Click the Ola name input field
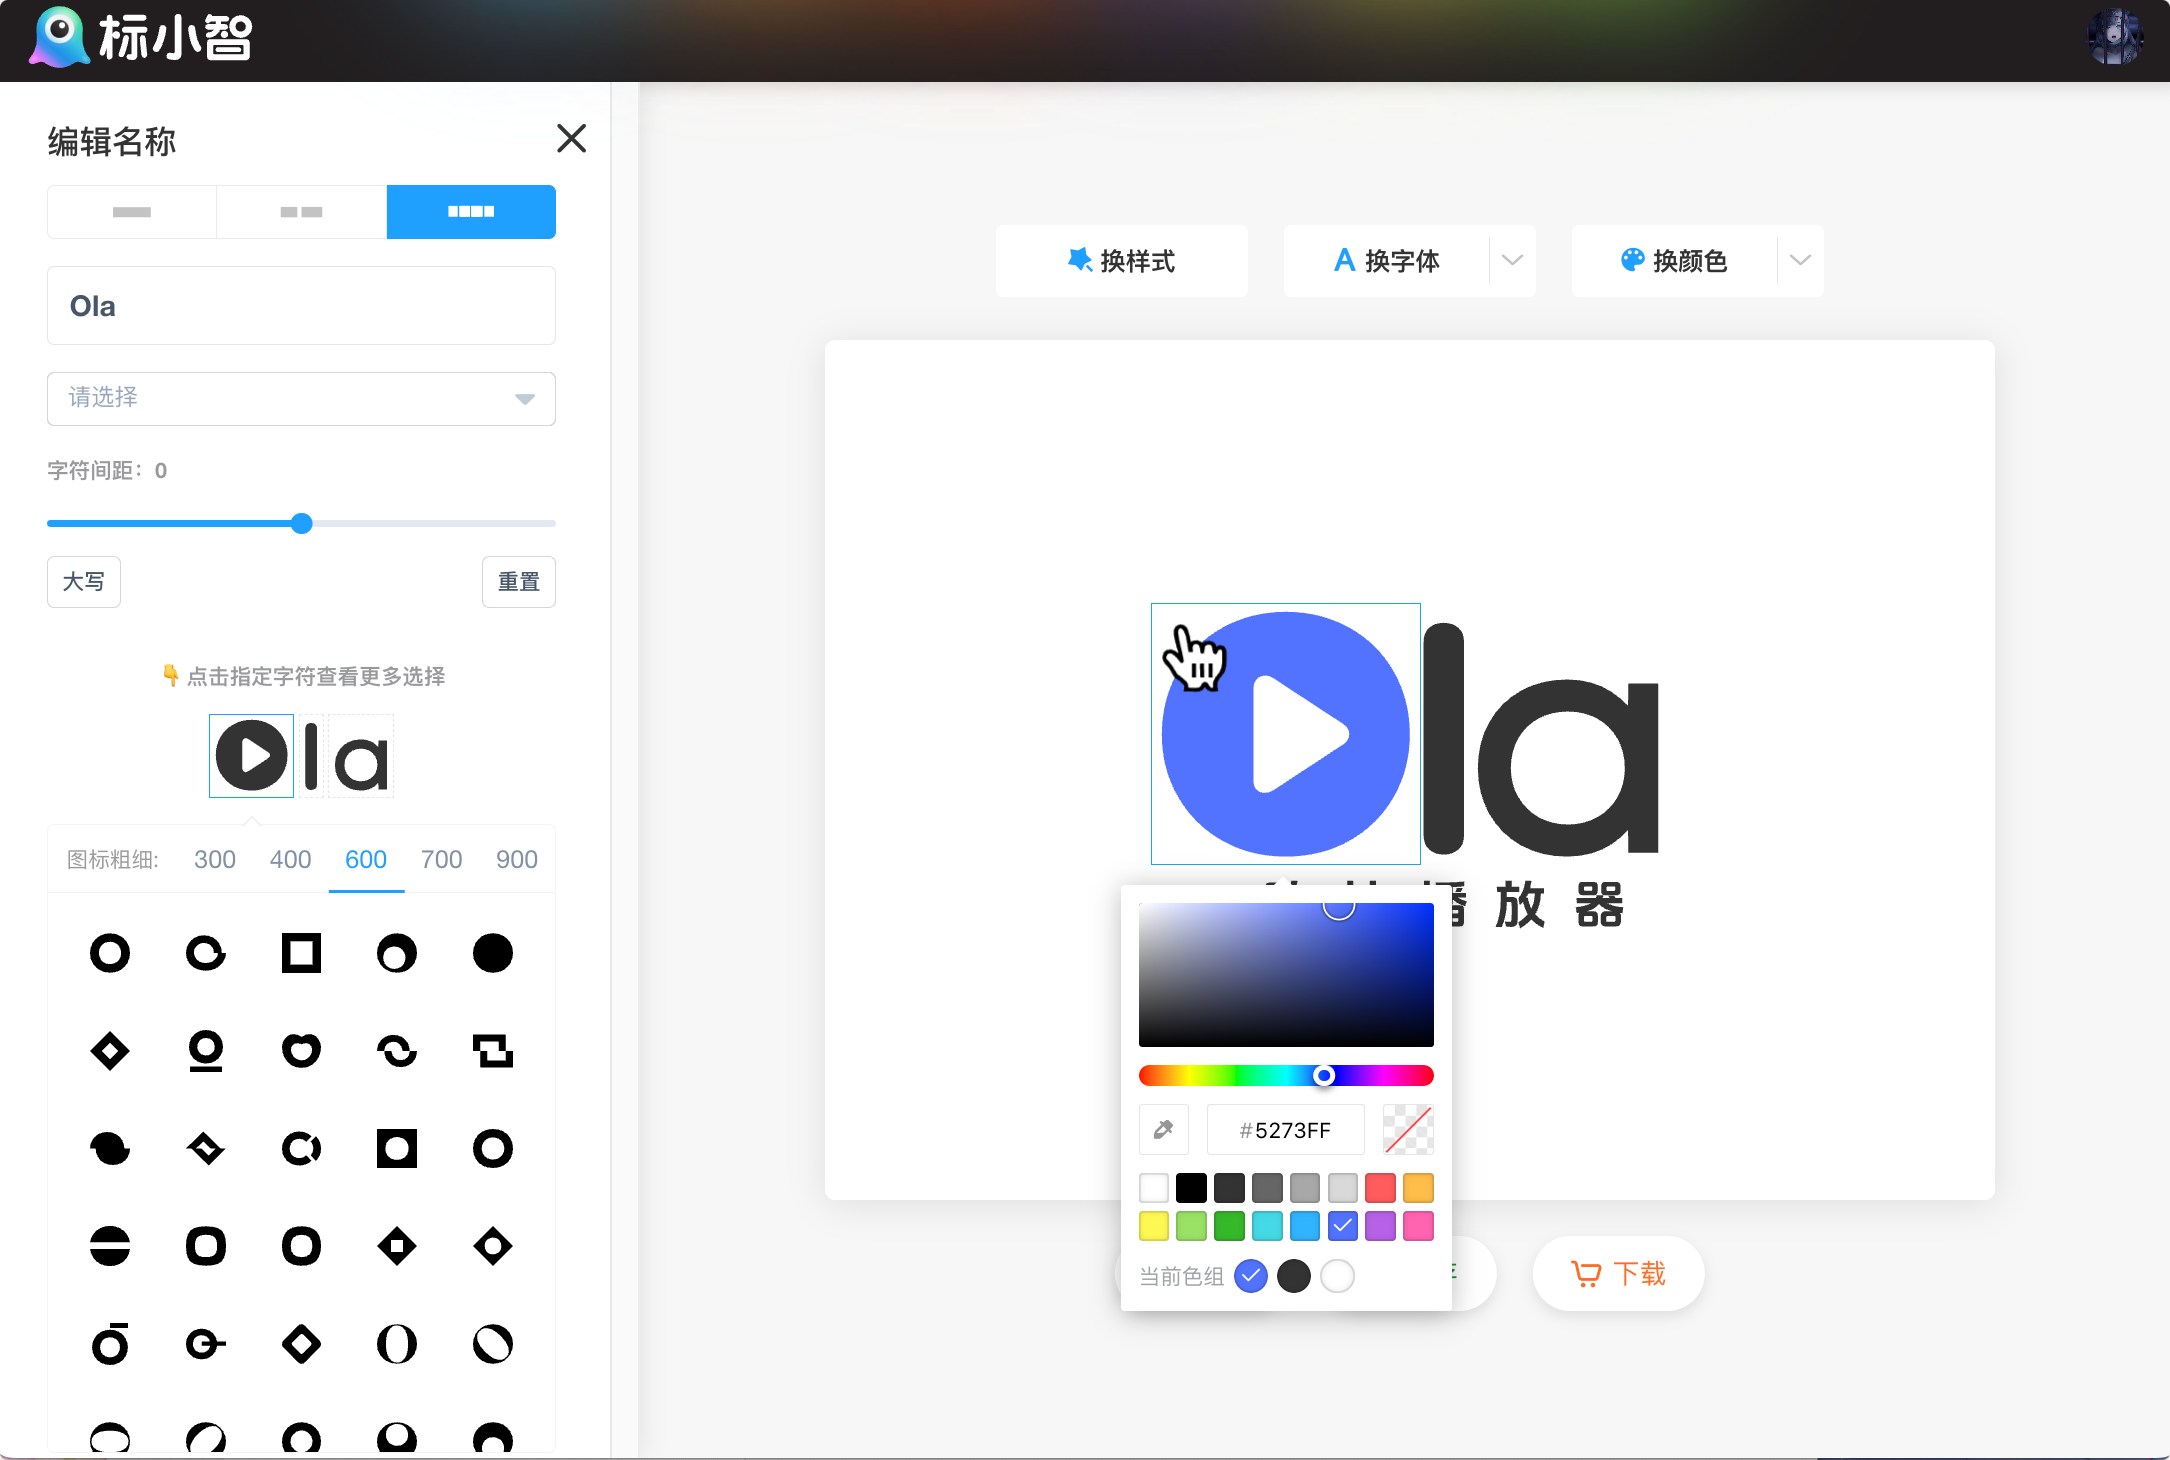 [301, 306]
